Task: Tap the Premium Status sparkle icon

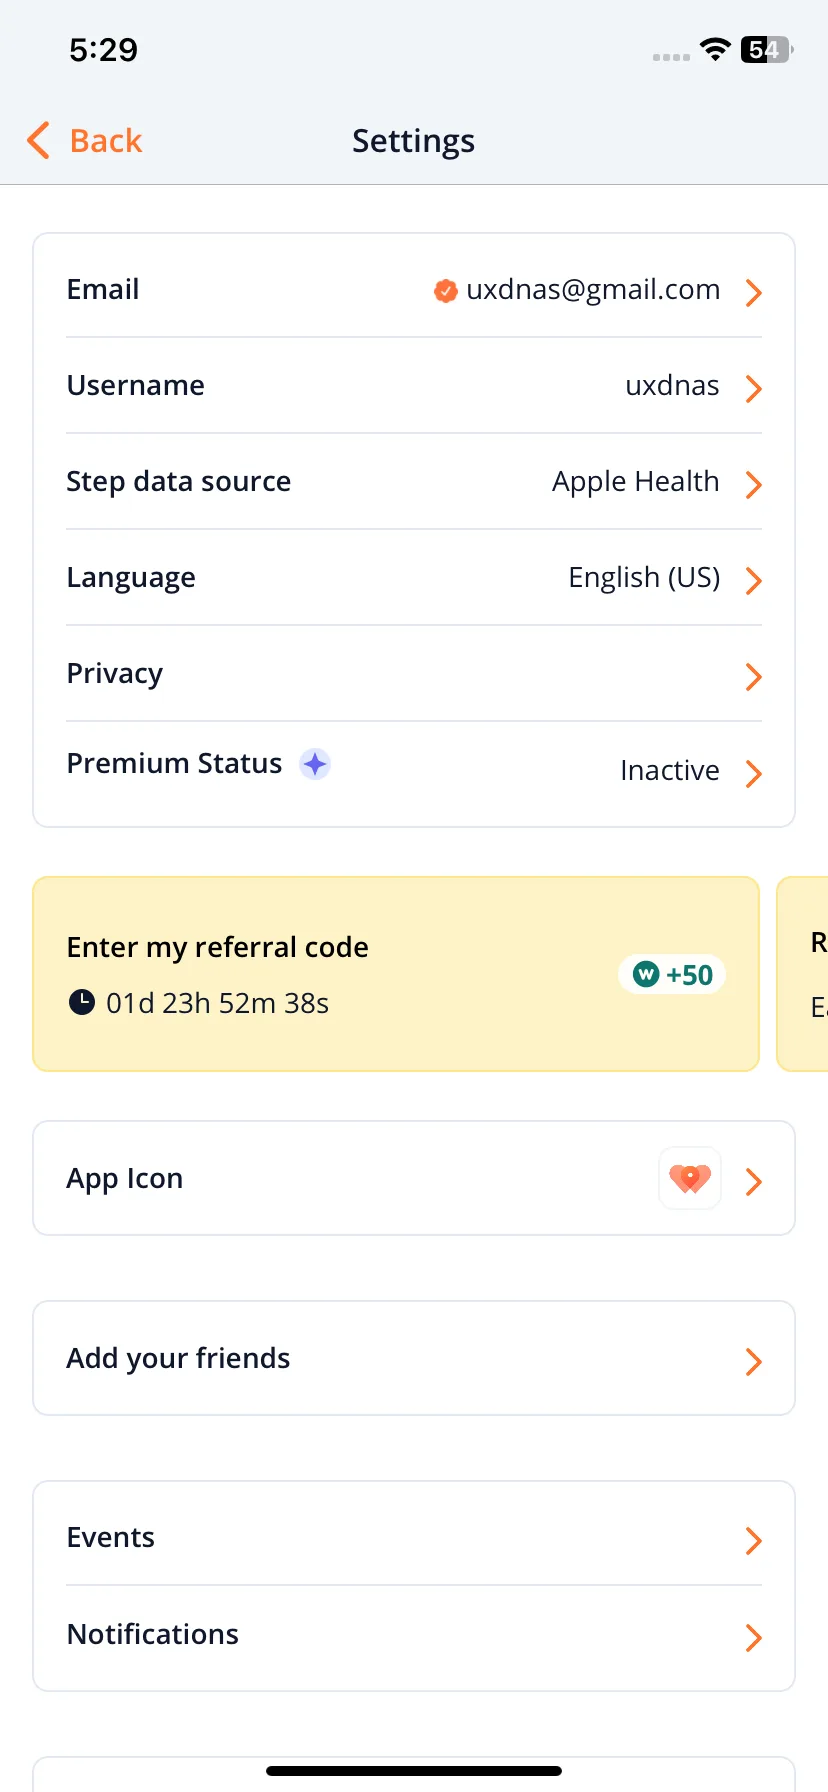Action: pyautogui.click(x=315, y=764)
